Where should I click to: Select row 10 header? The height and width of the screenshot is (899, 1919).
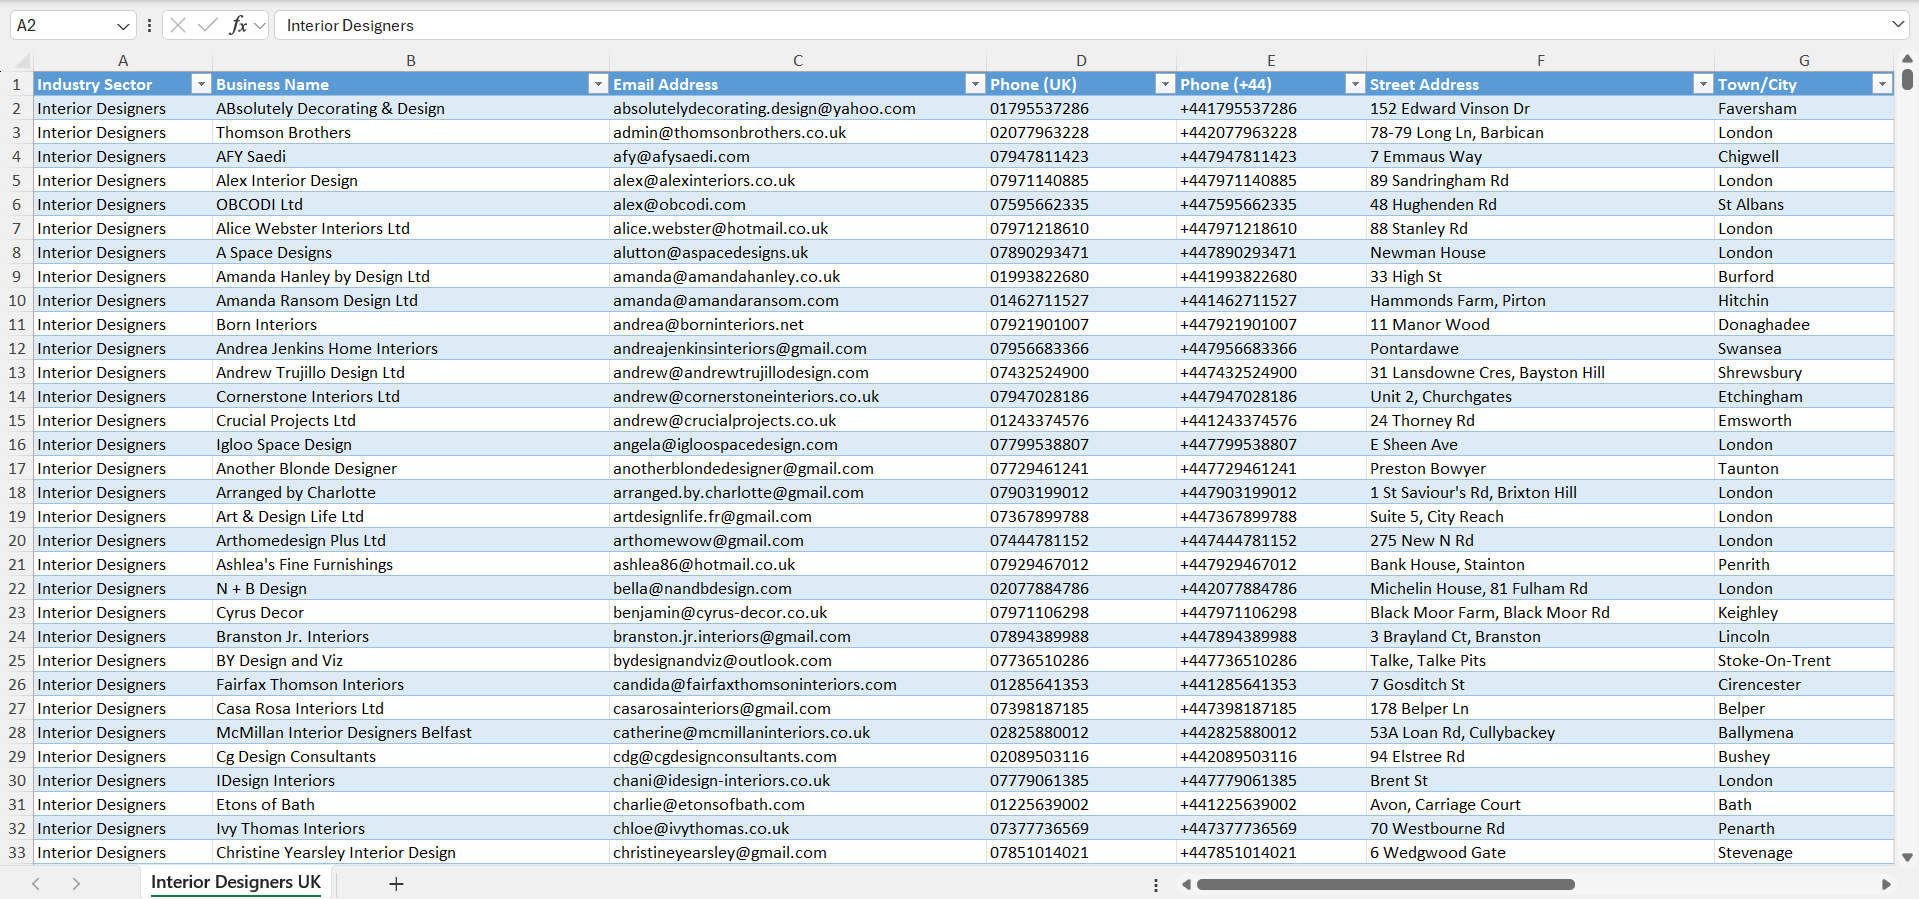click(17, 300)
